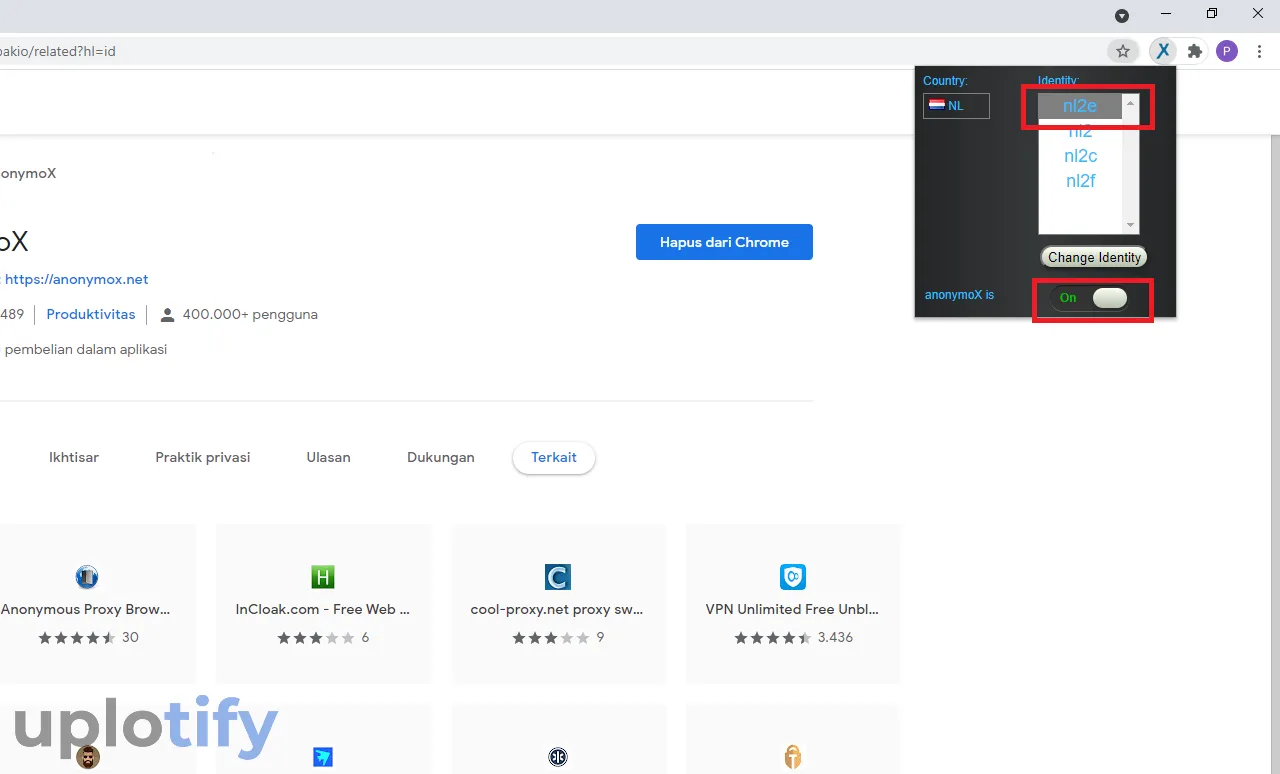Open the NL country dropdown
The height and width of the screenshot is (774, 1280).
click(956, 105)
